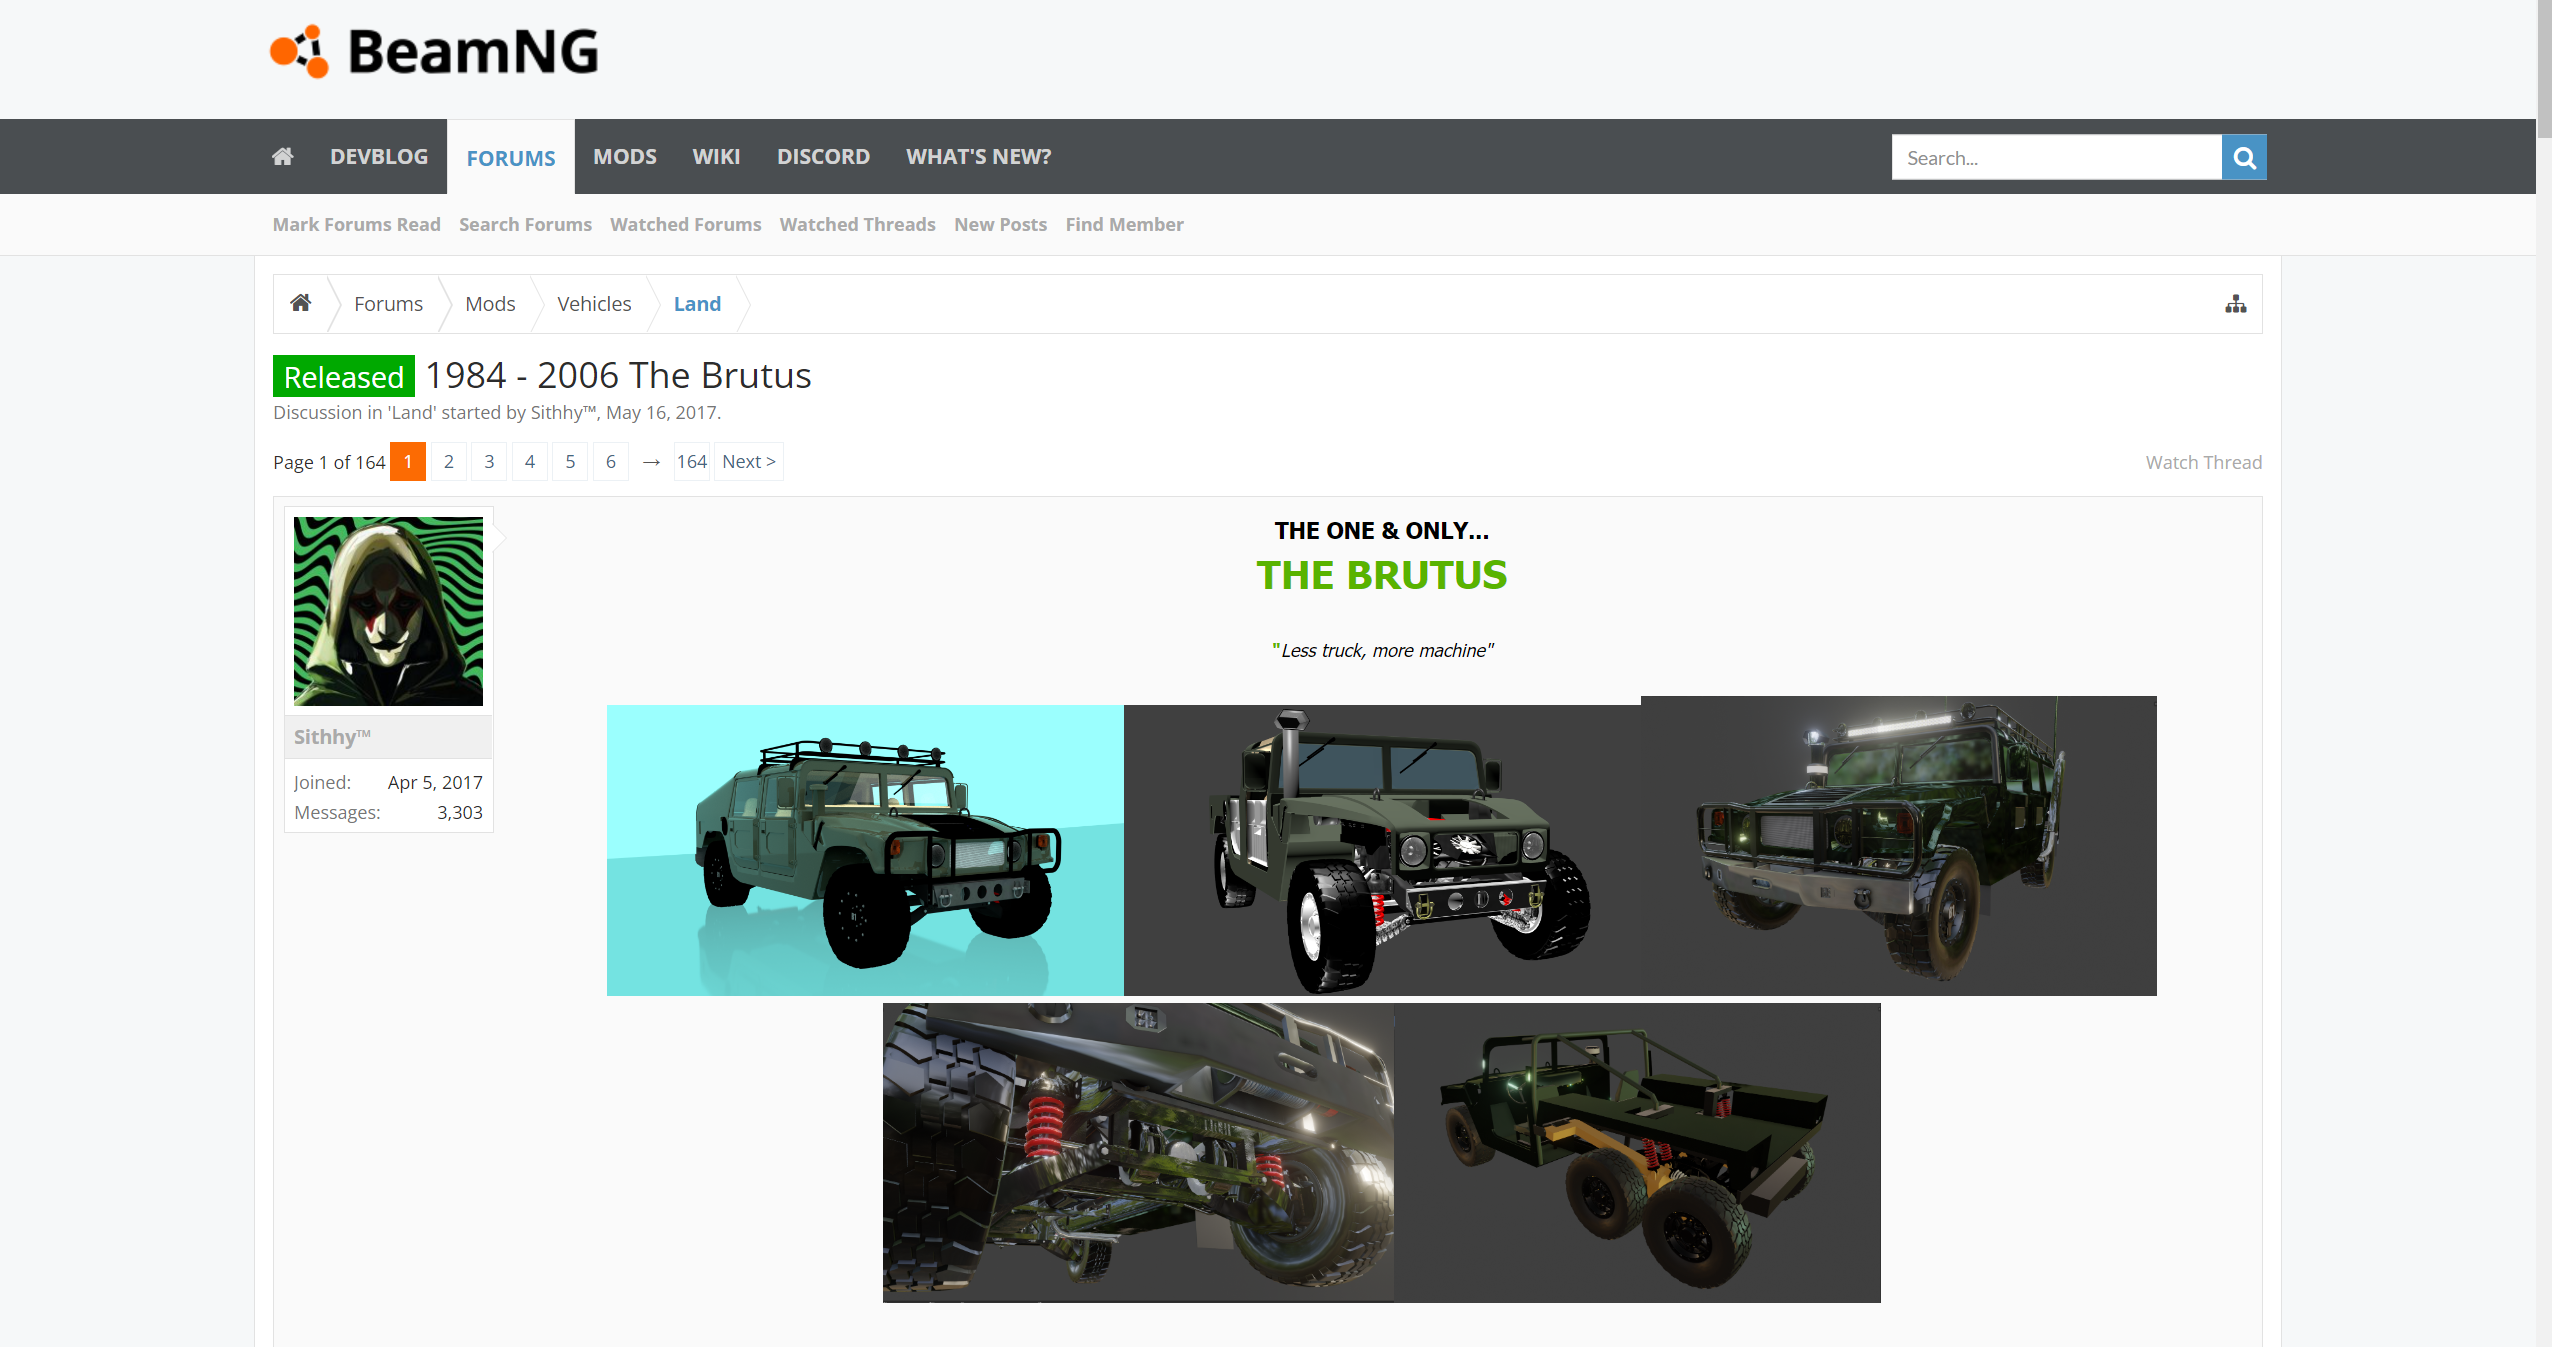Click the green Released prefix tag
2552x1347 pixels.
[x=344, y=376]
